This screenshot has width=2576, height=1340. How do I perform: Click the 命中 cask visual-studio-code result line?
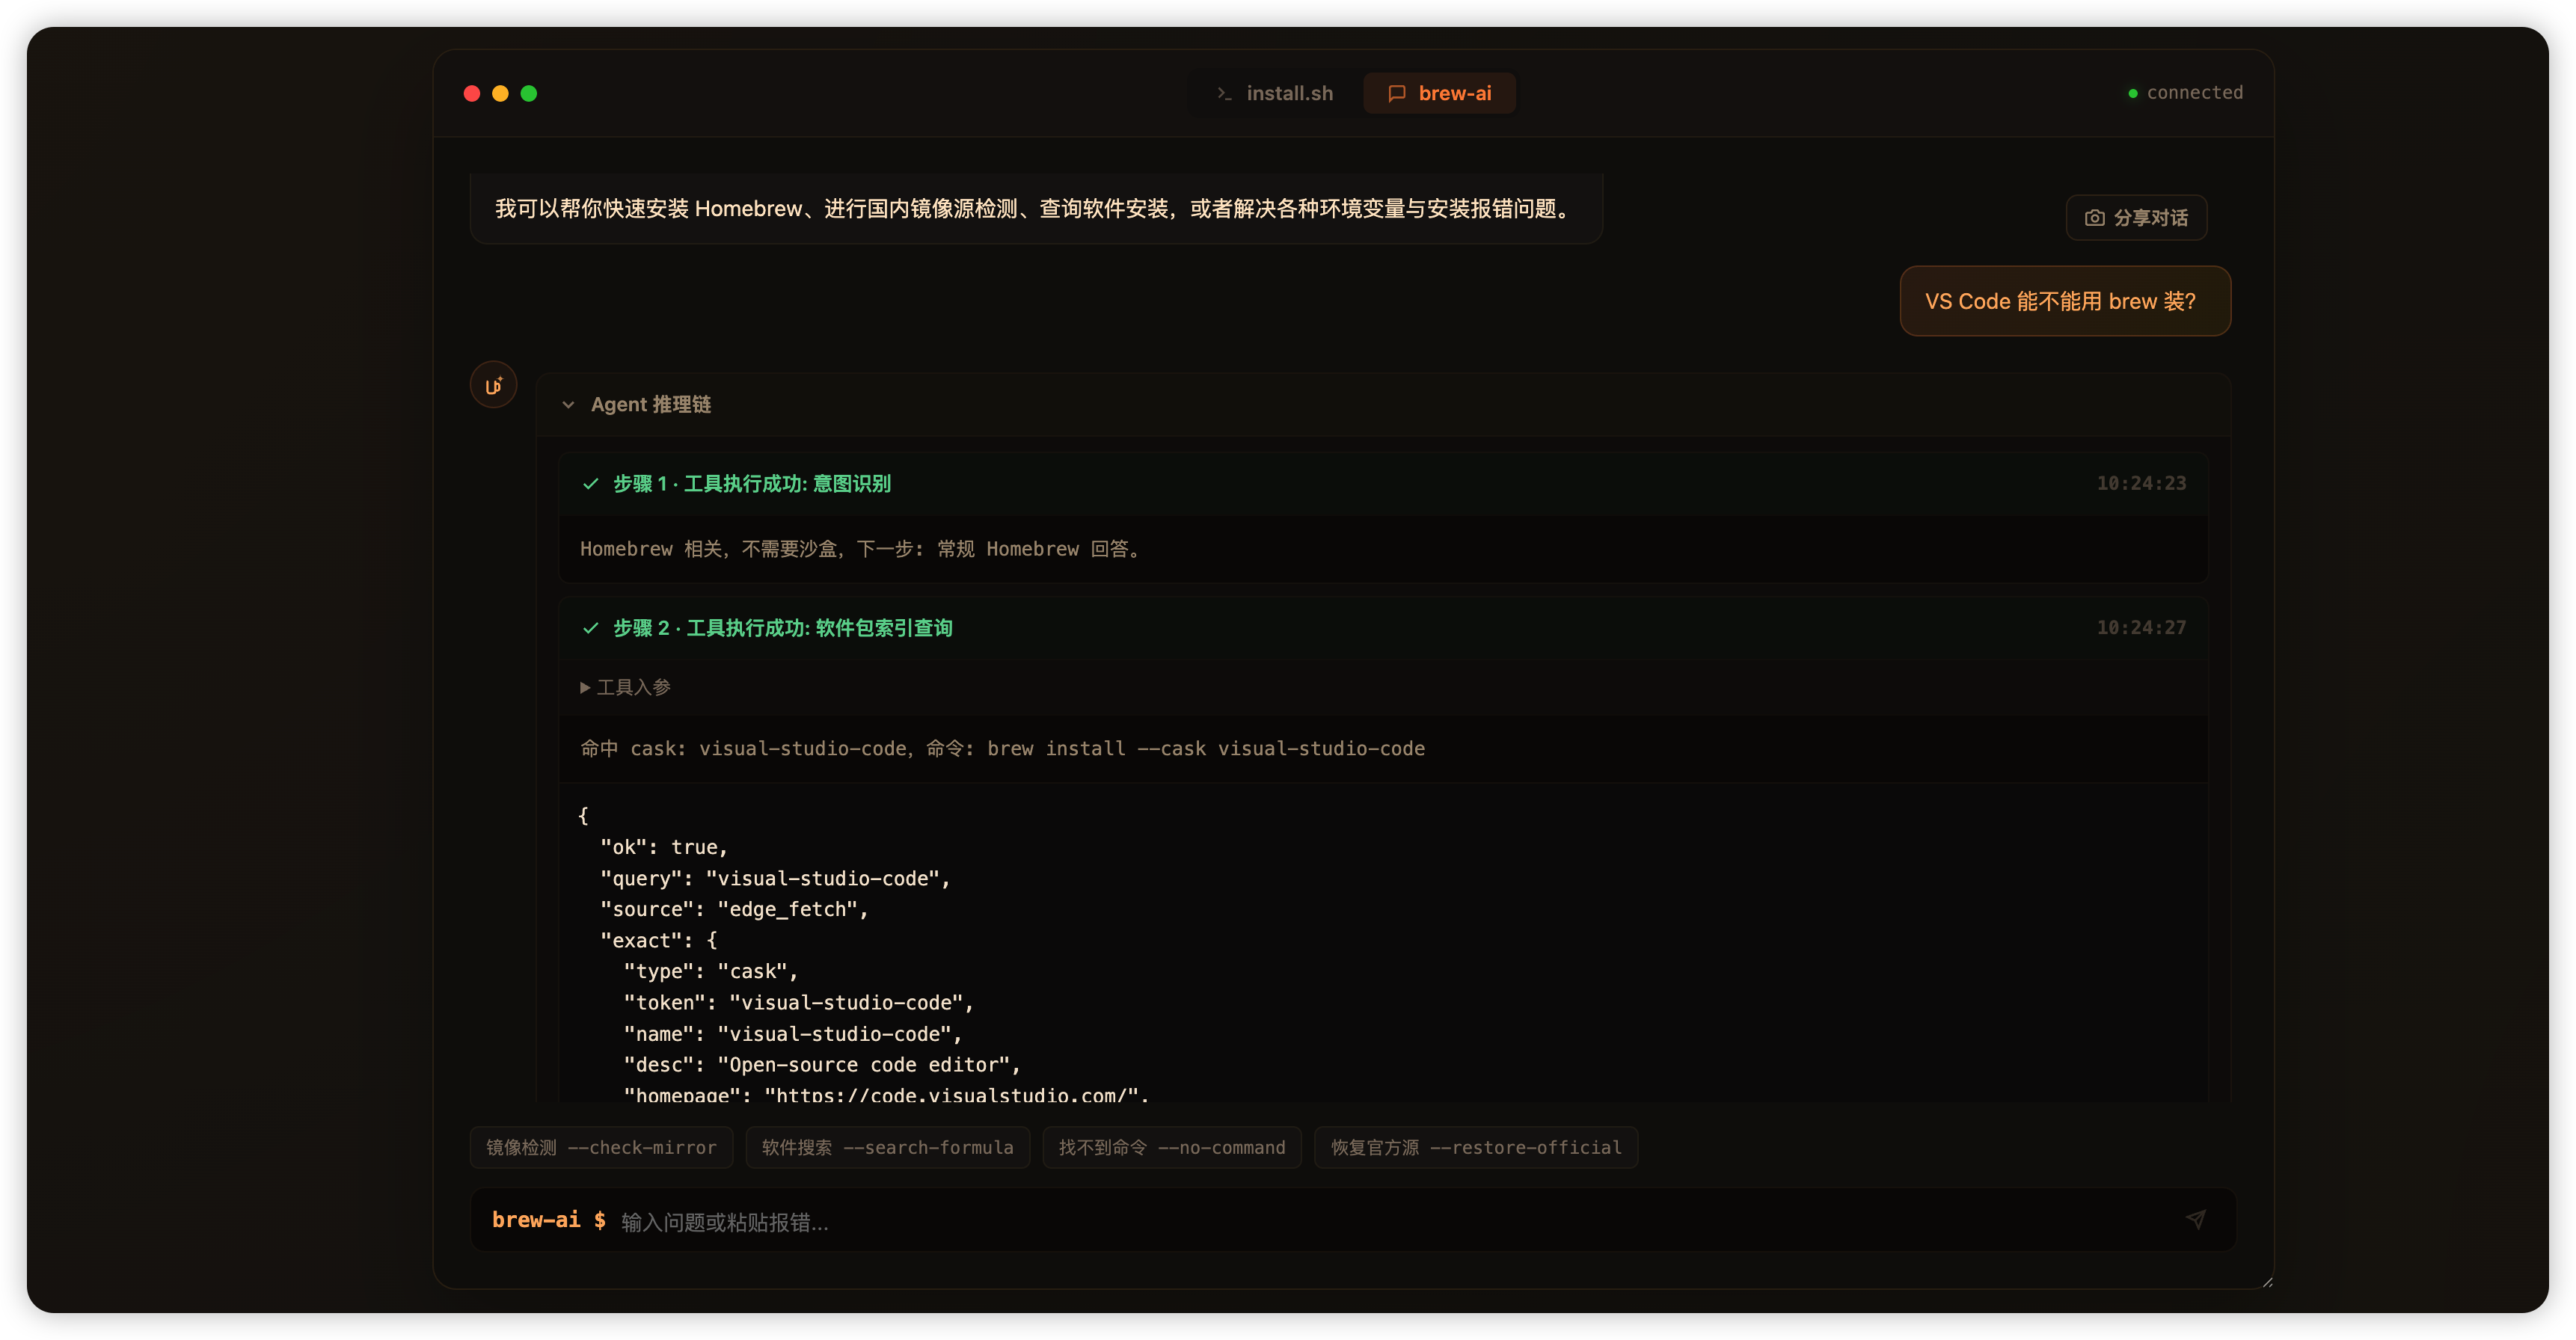coord(1002,748)
